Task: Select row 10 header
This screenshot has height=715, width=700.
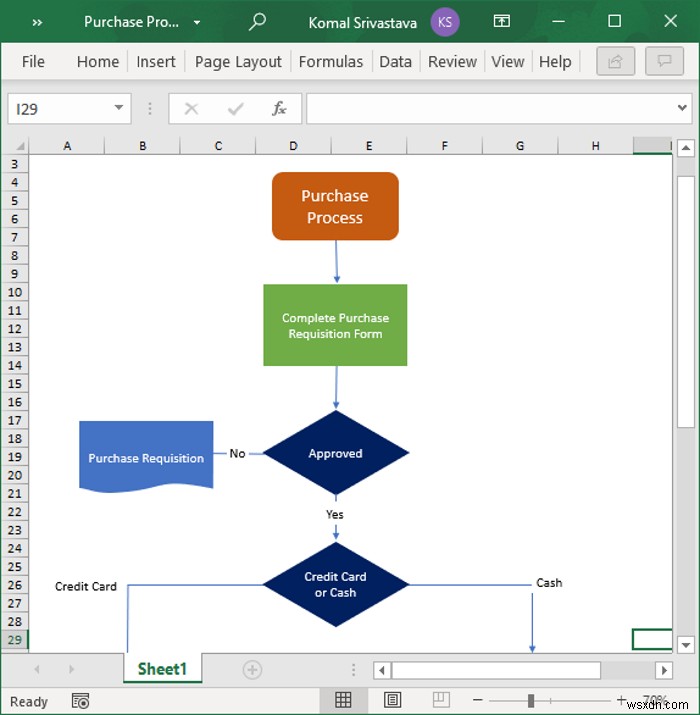Action: [x=15, y=292]
